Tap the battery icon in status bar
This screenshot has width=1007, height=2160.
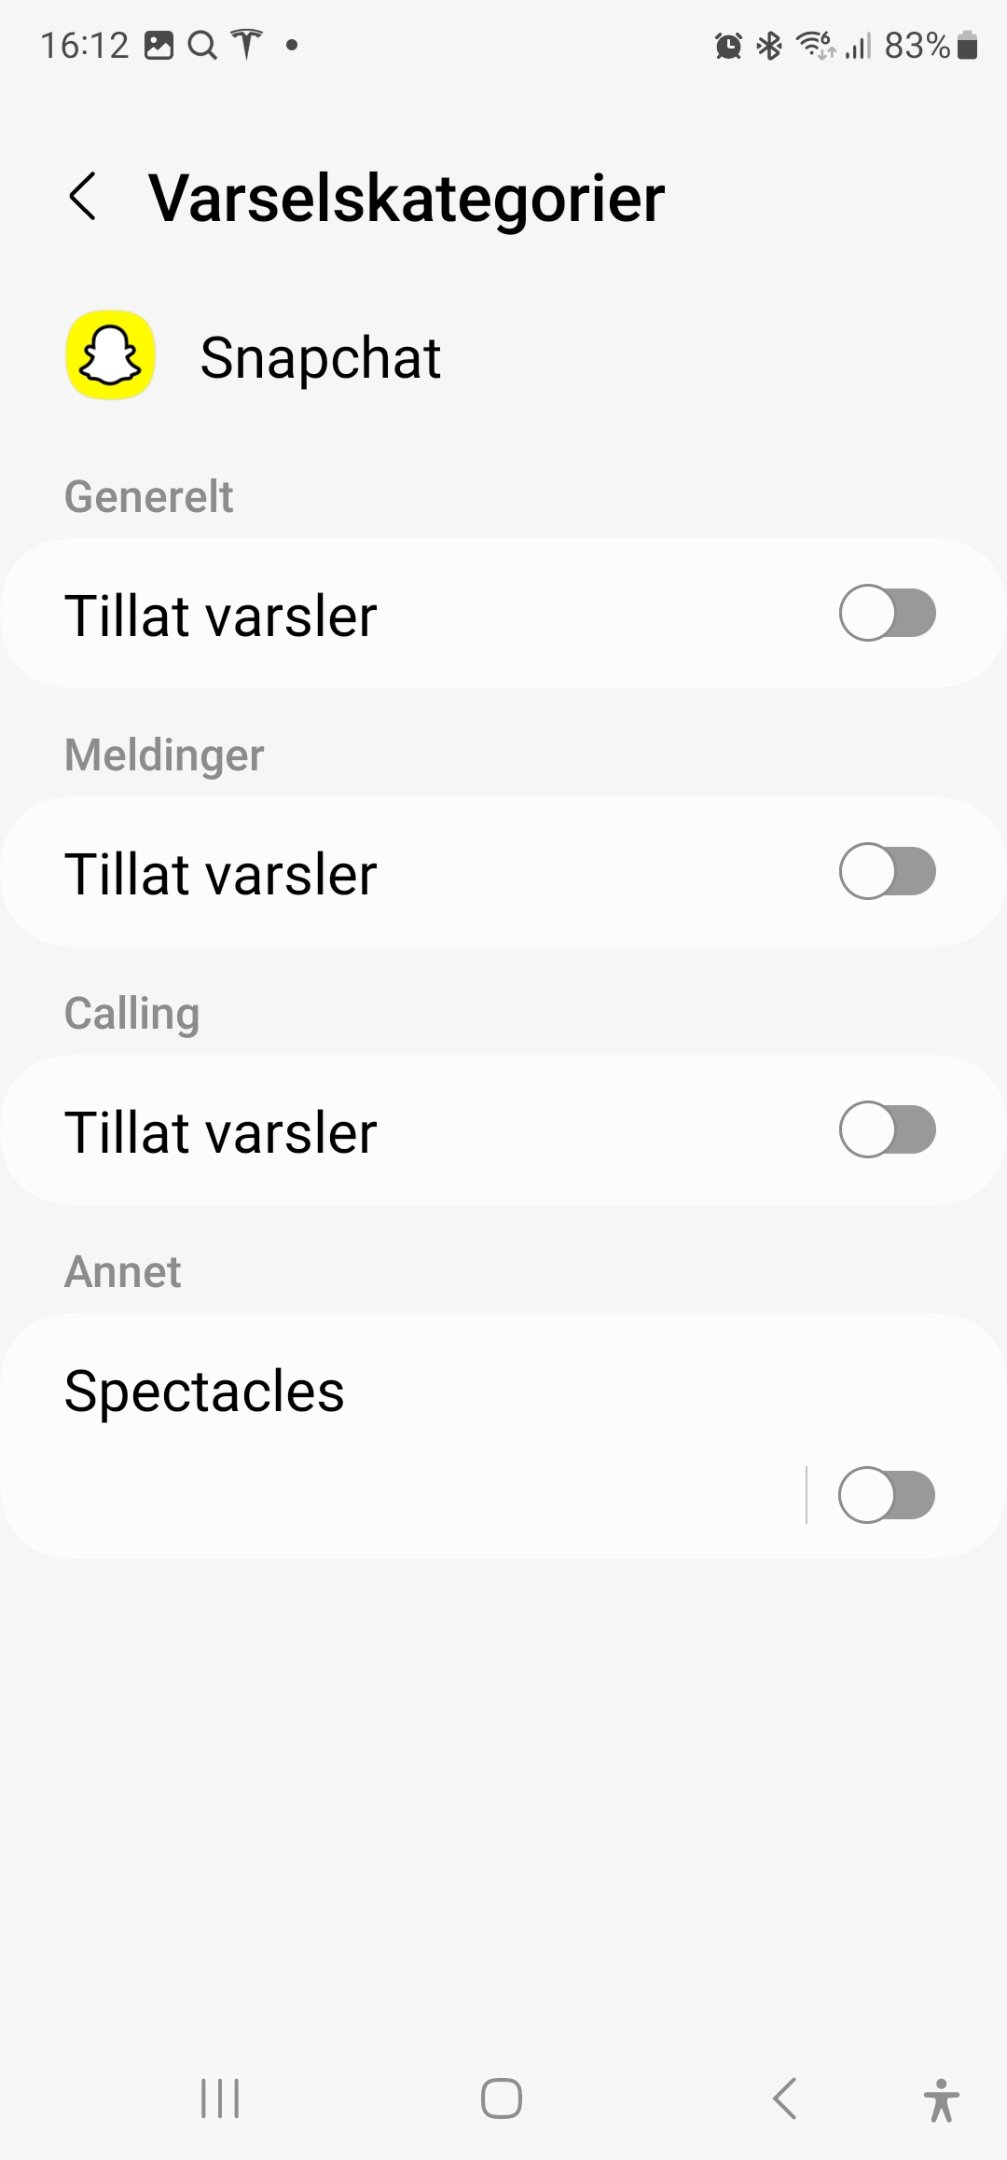point(967,46)
